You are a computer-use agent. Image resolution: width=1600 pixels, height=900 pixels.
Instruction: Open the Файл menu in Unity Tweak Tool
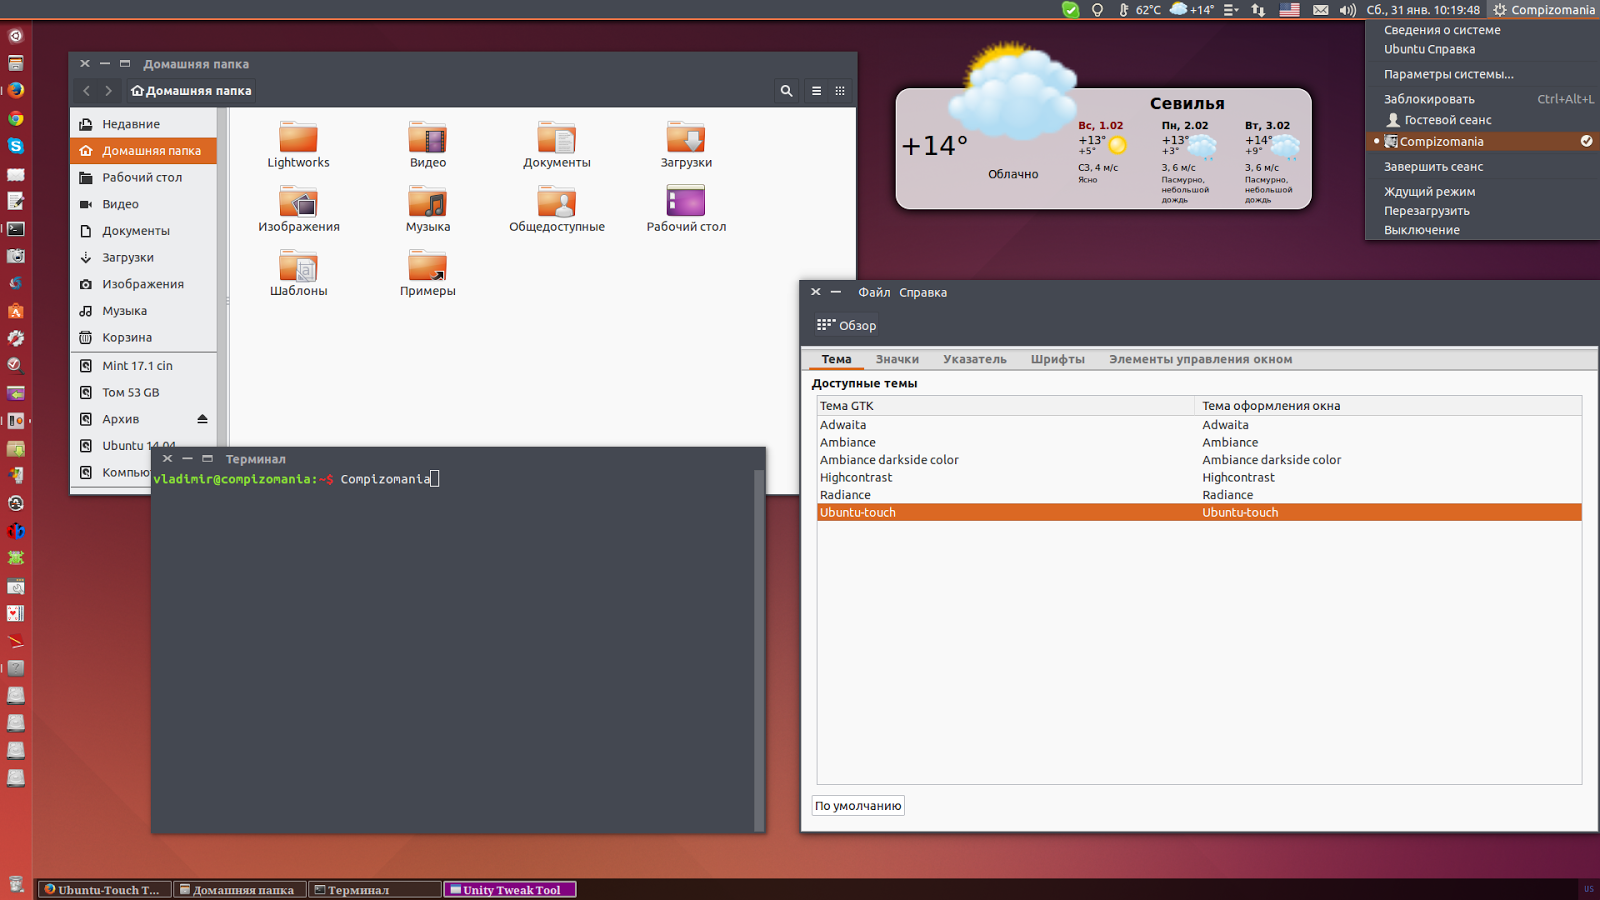[x=872, y=292]
